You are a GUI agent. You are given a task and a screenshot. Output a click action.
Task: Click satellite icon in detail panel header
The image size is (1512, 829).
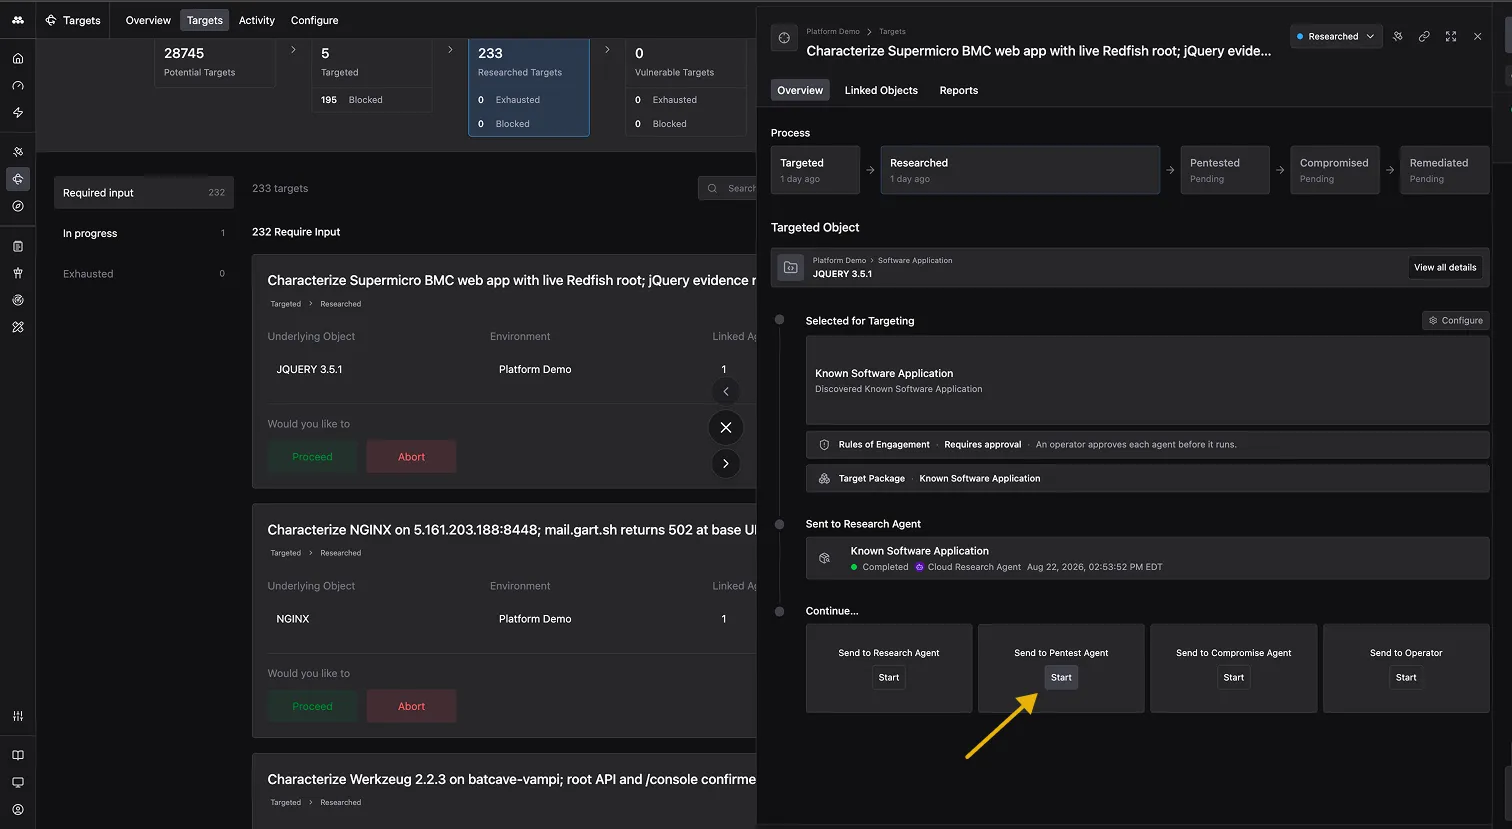tap(1398, 36)
